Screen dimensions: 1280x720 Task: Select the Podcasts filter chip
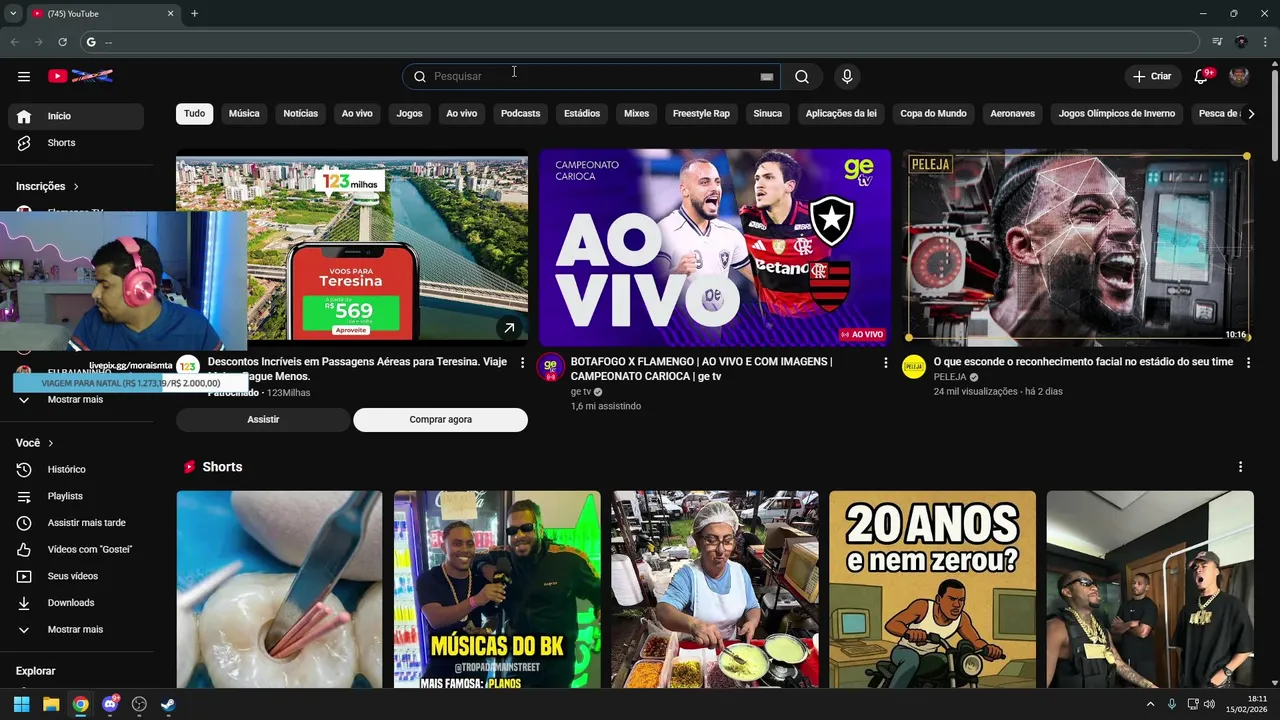click(x=520, y=113)
